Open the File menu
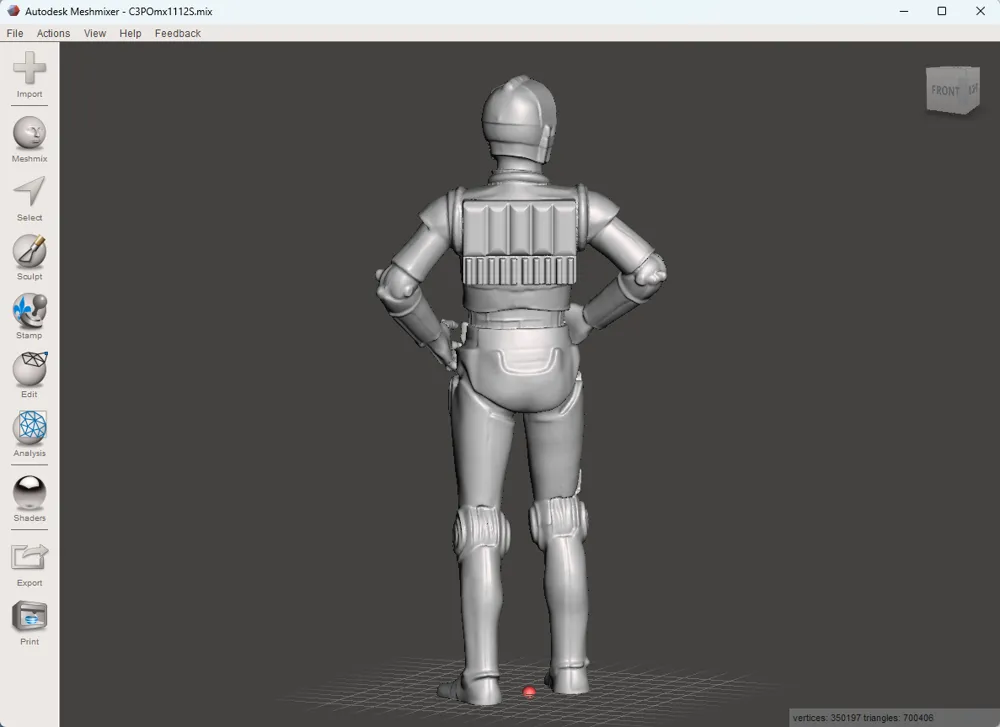 click(x=15, y=33)
